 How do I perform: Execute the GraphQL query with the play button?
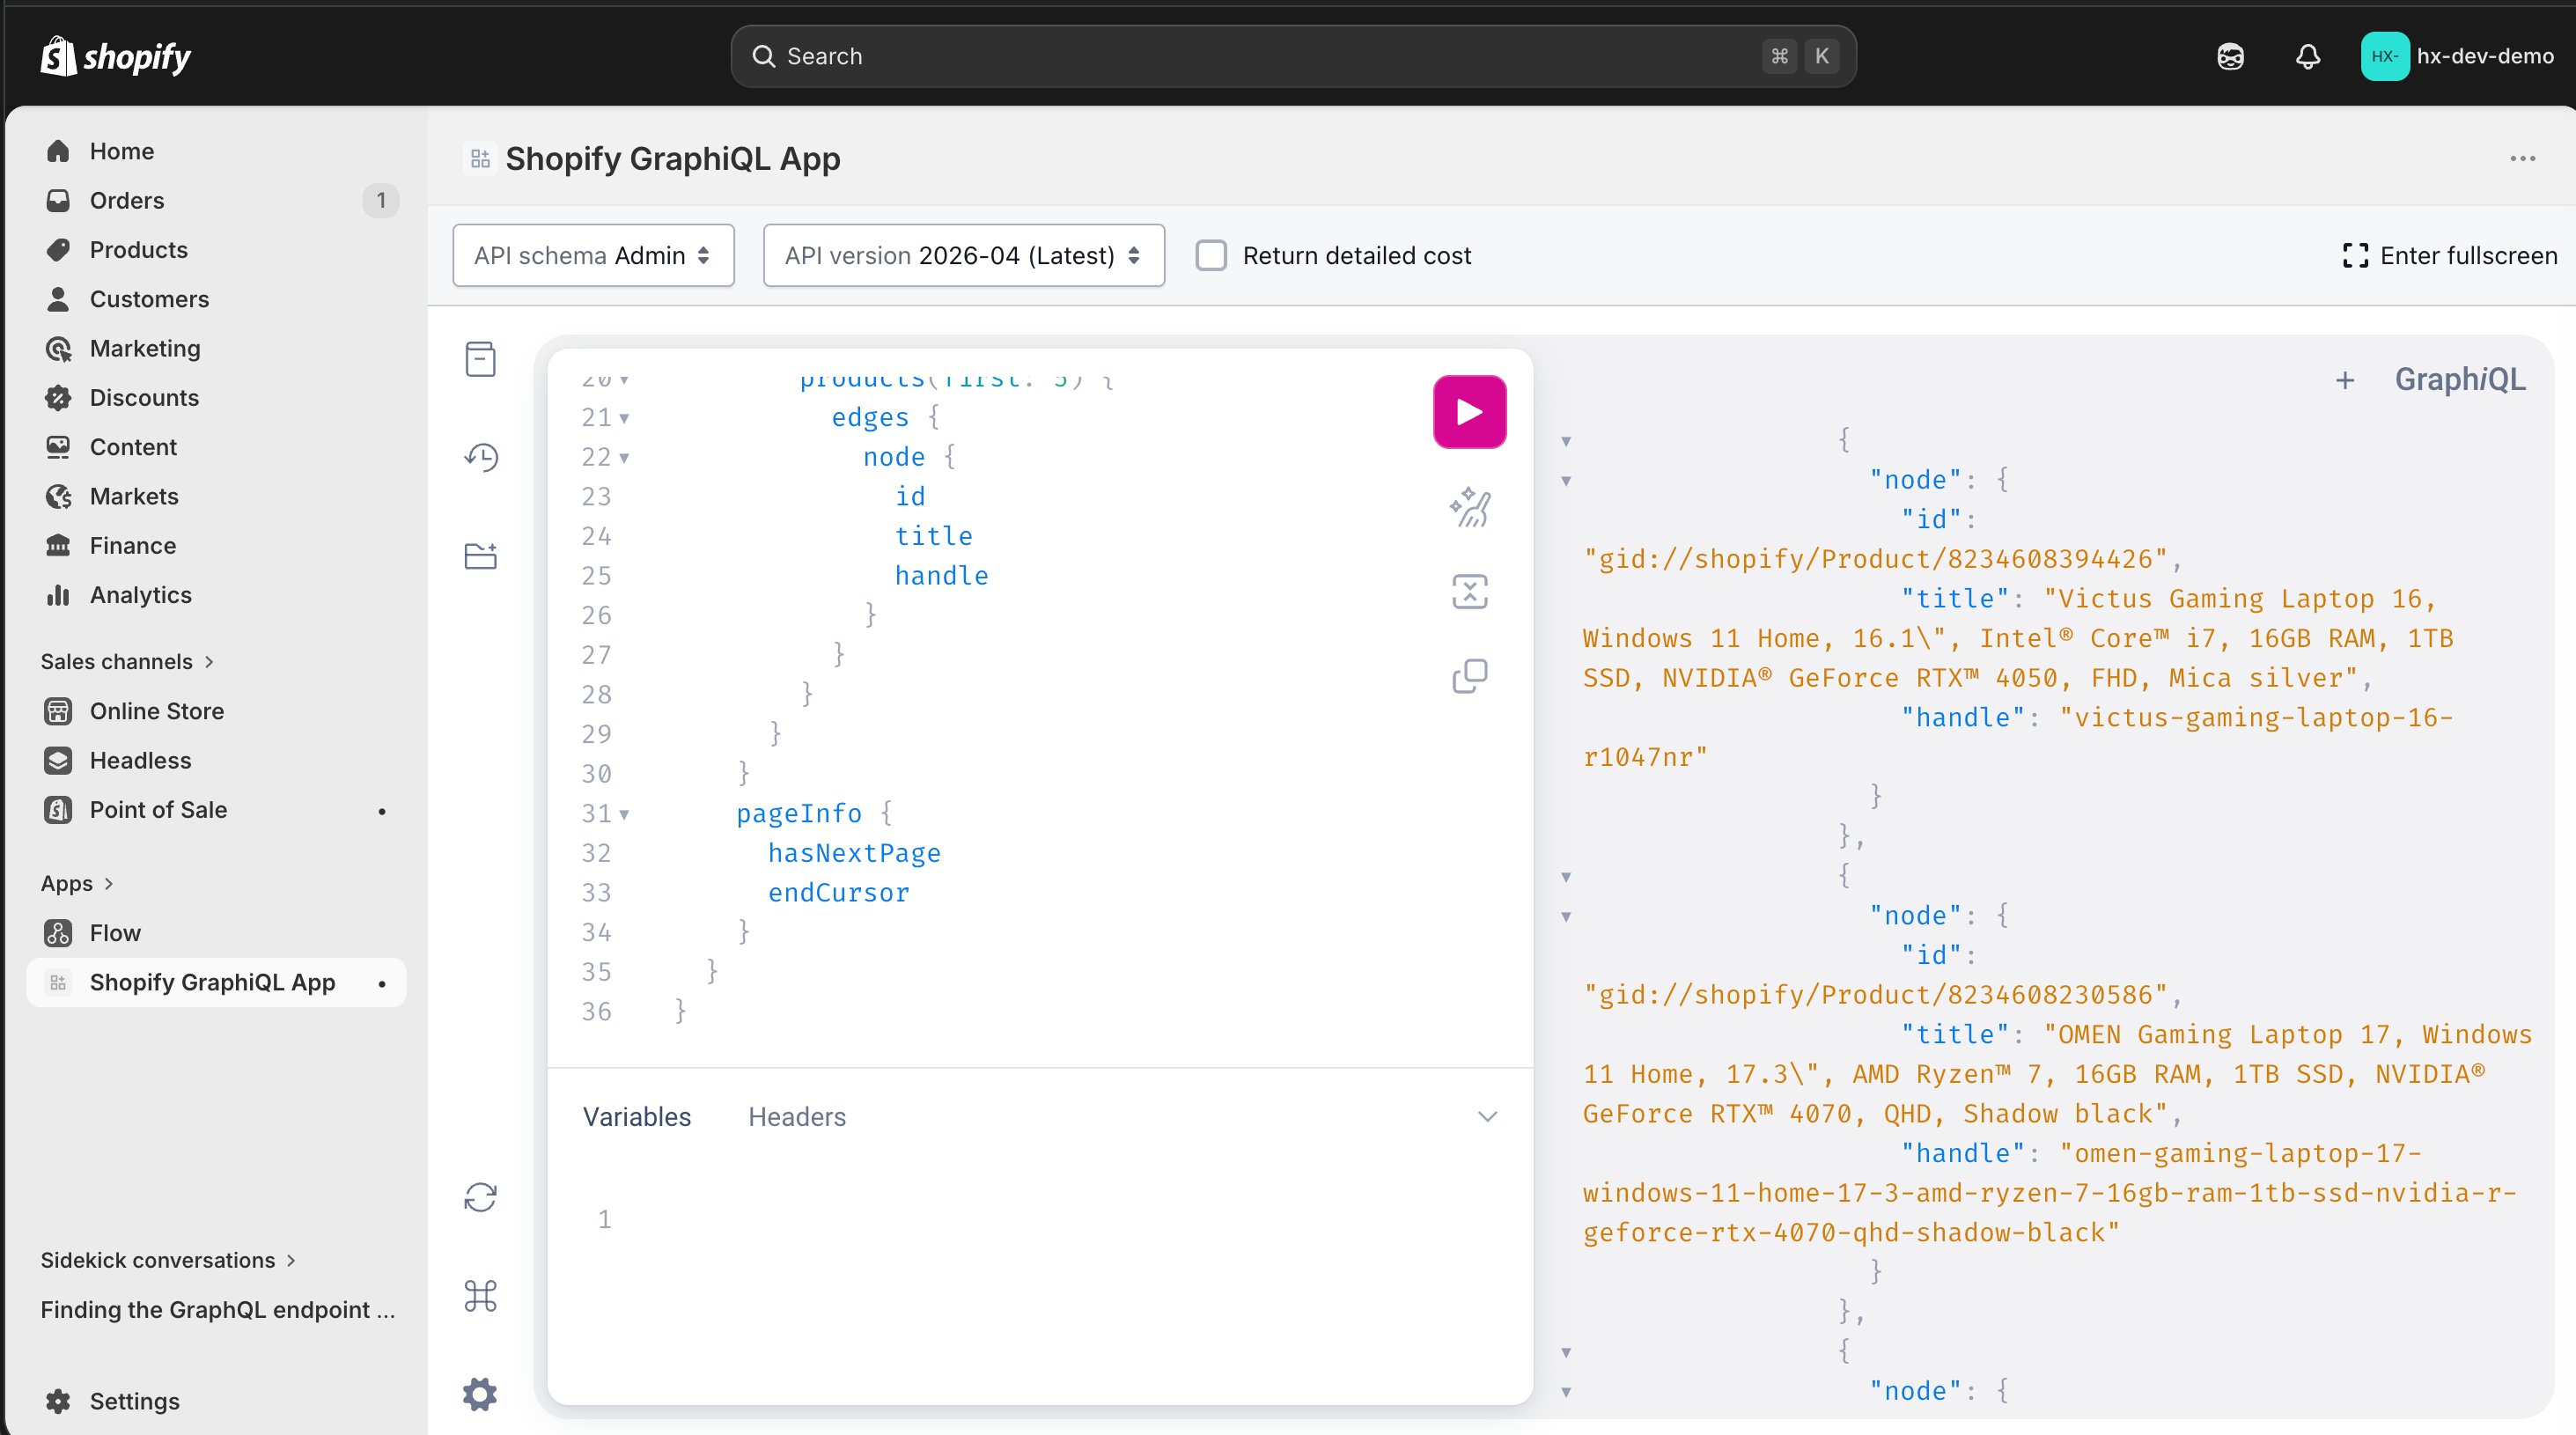[1469, 411]
